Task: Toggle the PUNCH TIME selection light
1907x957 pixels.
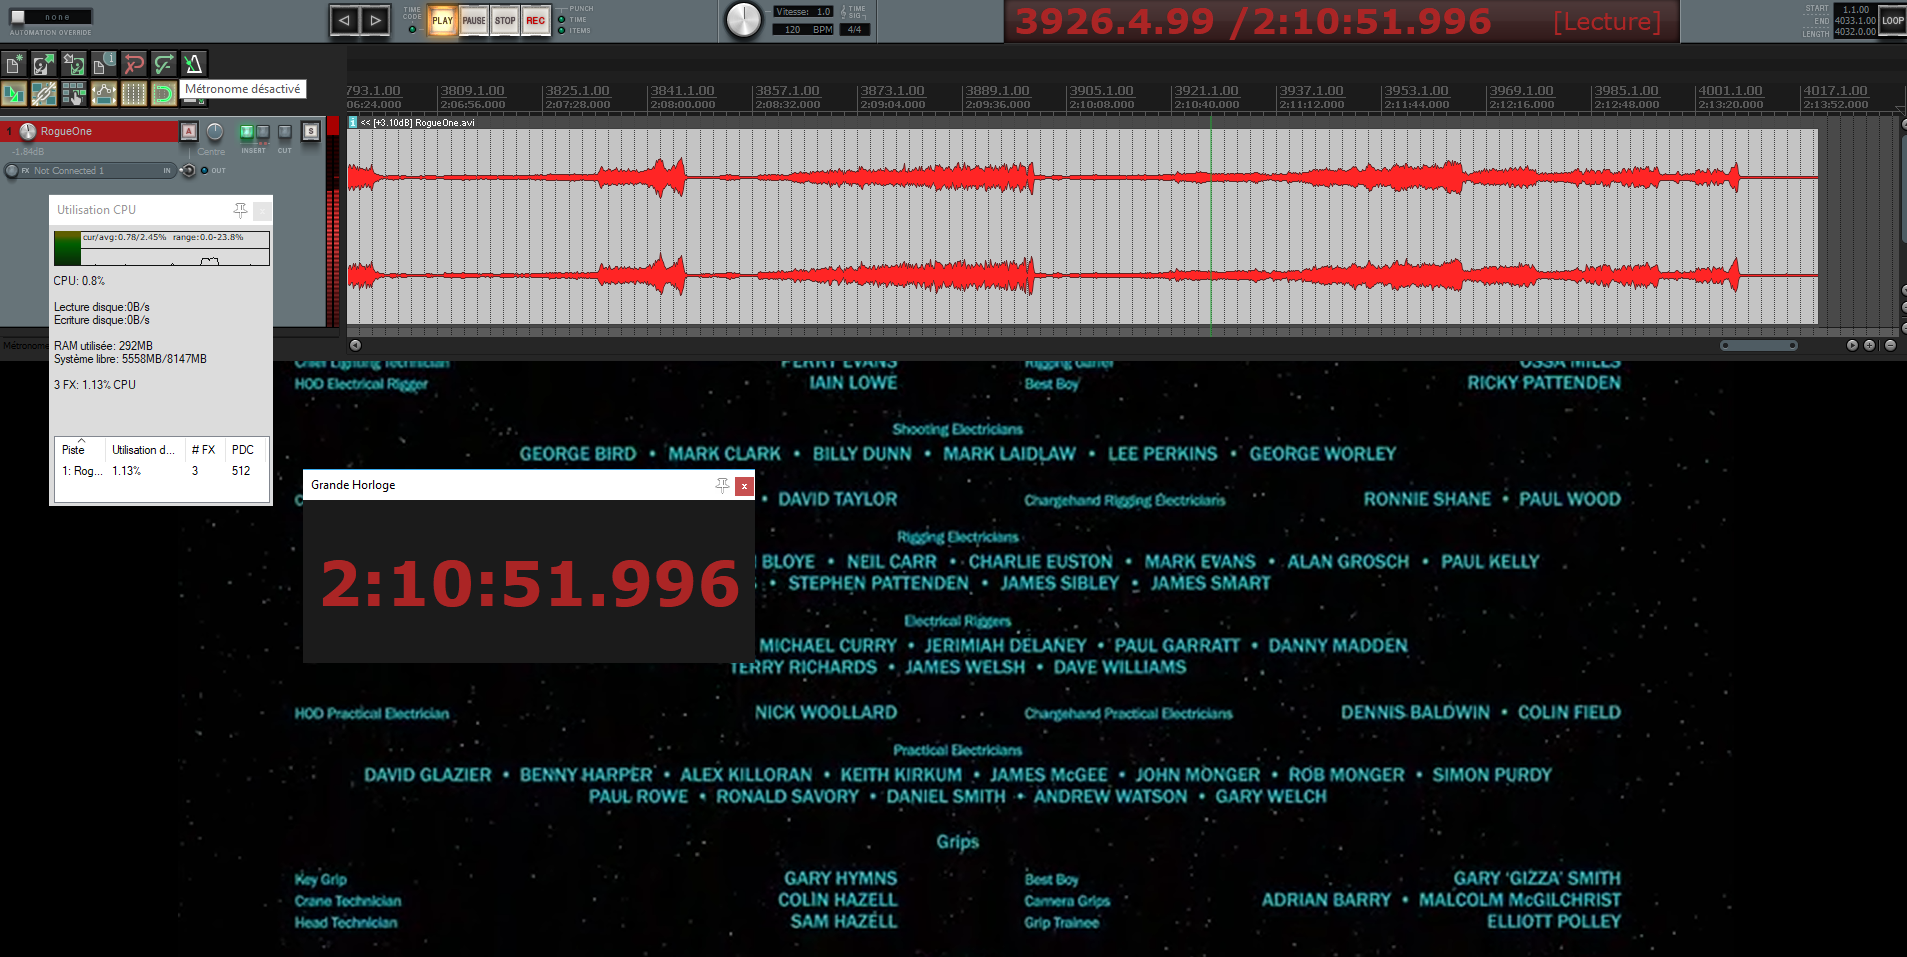Action: (562, 19)
